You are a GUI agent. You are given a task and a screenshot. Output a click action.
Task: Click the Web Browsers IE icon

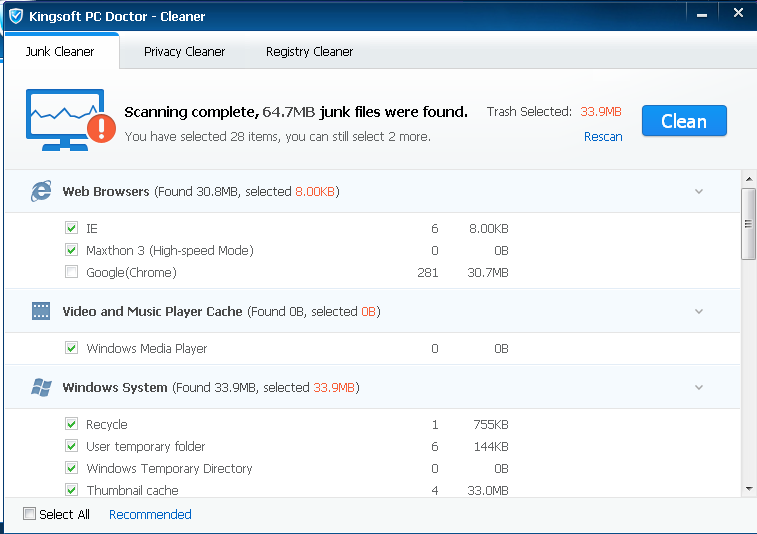41,191
